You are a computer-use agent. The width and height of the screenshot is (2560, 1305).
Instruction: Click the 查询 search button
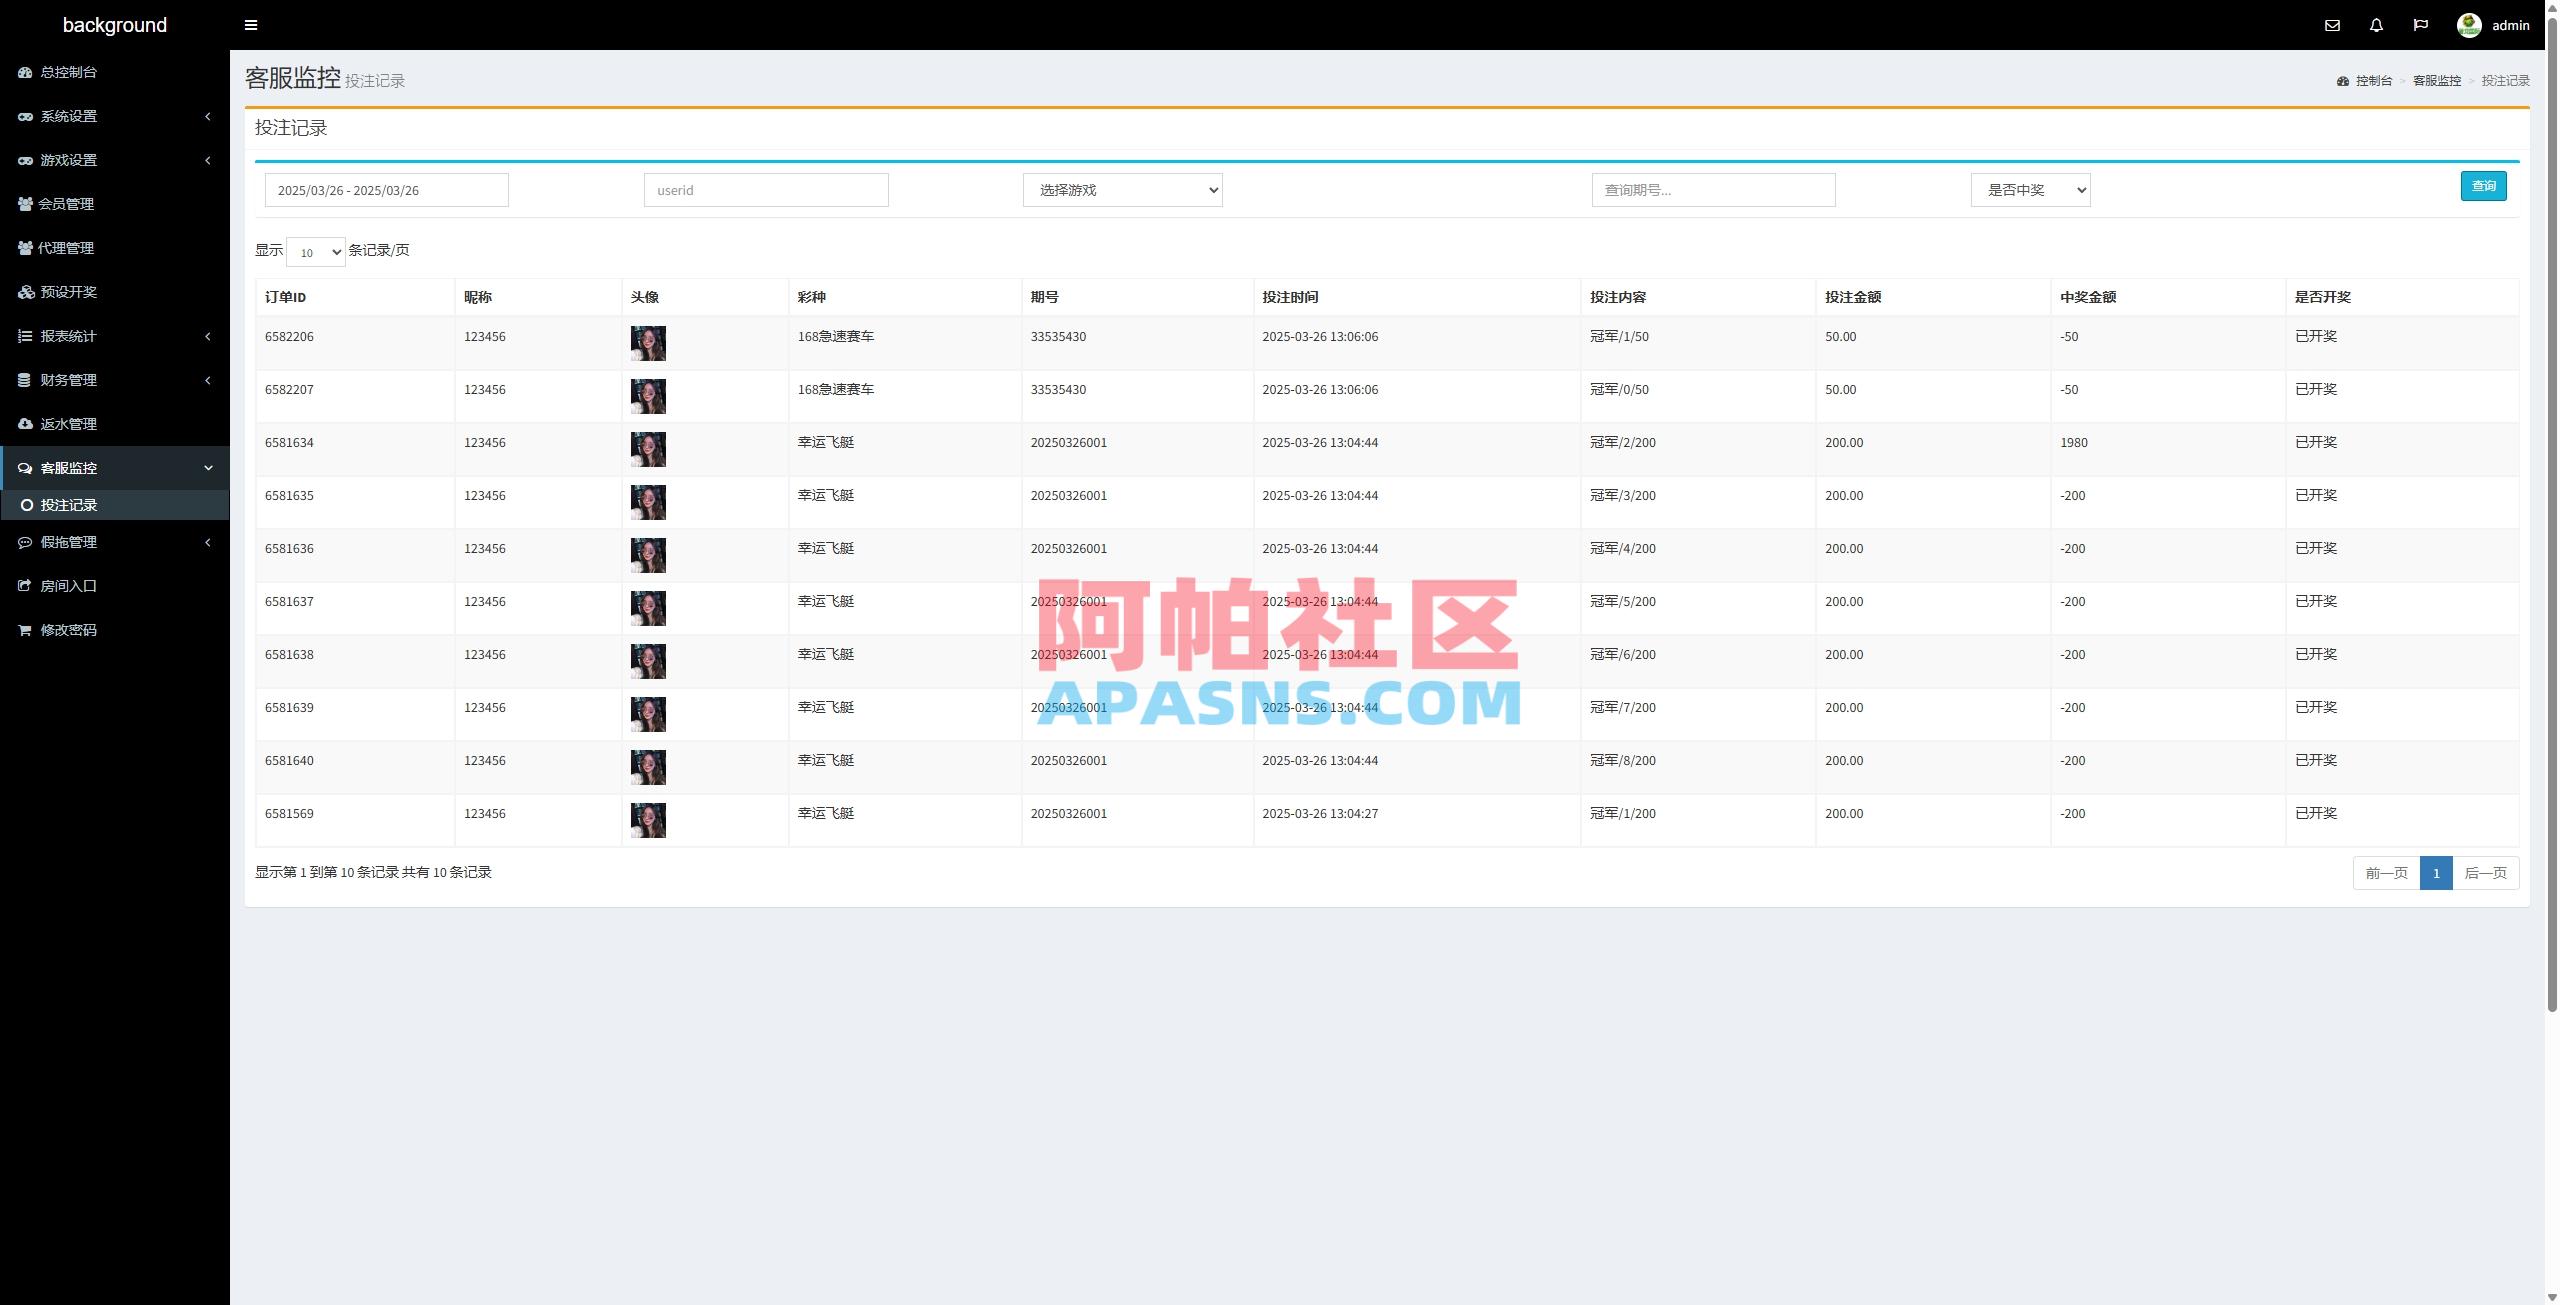point(2483,186)
